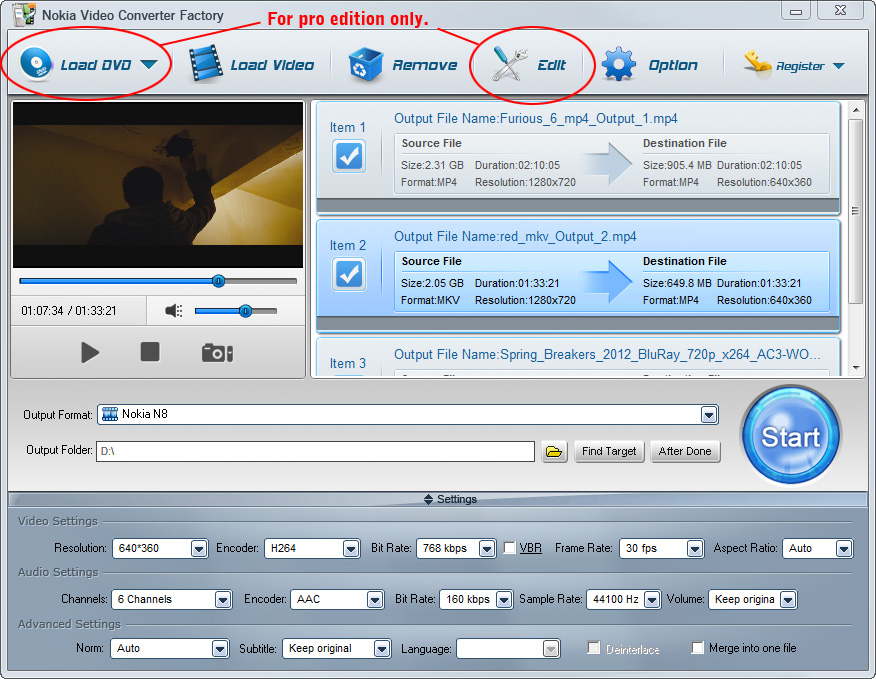Click the Remove recycle bin icon

pyautogui.click(x=365, y=65)
